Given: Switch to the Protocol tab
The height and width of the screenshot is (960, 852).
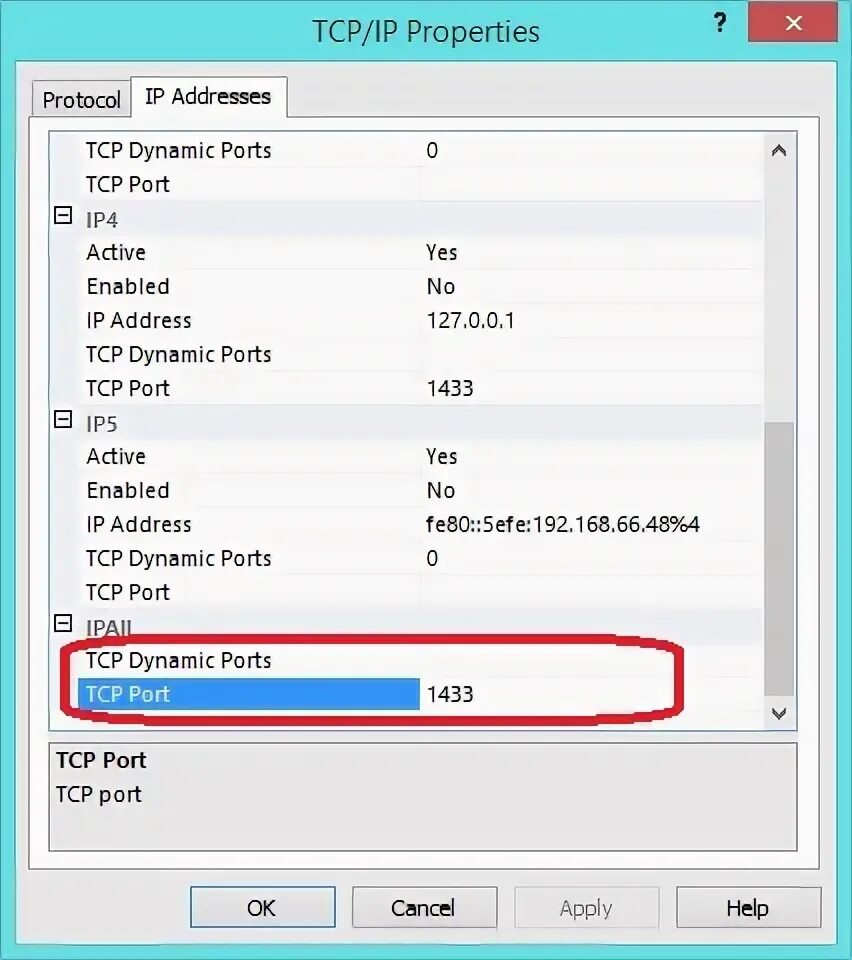Looking at the screenshot, I should (80, 97).
